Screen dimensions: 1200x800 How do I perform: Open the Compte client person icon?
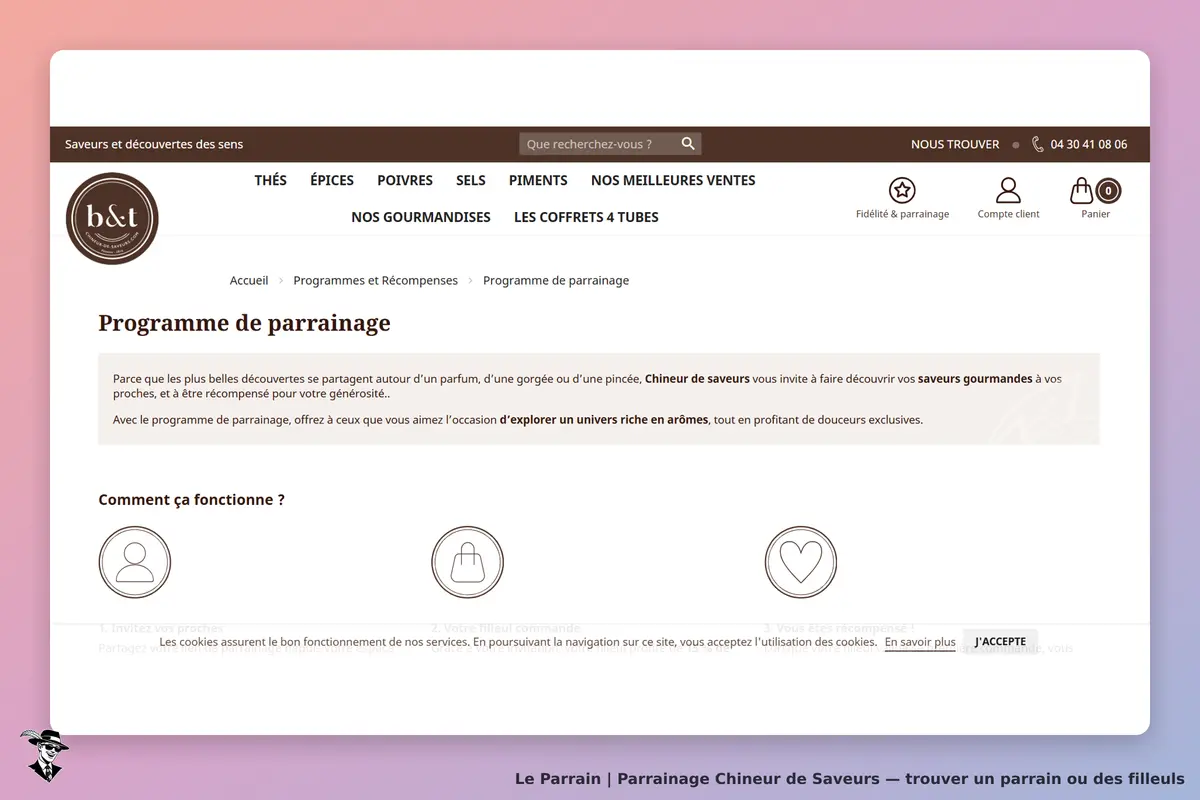click(x=1009, y=190)
